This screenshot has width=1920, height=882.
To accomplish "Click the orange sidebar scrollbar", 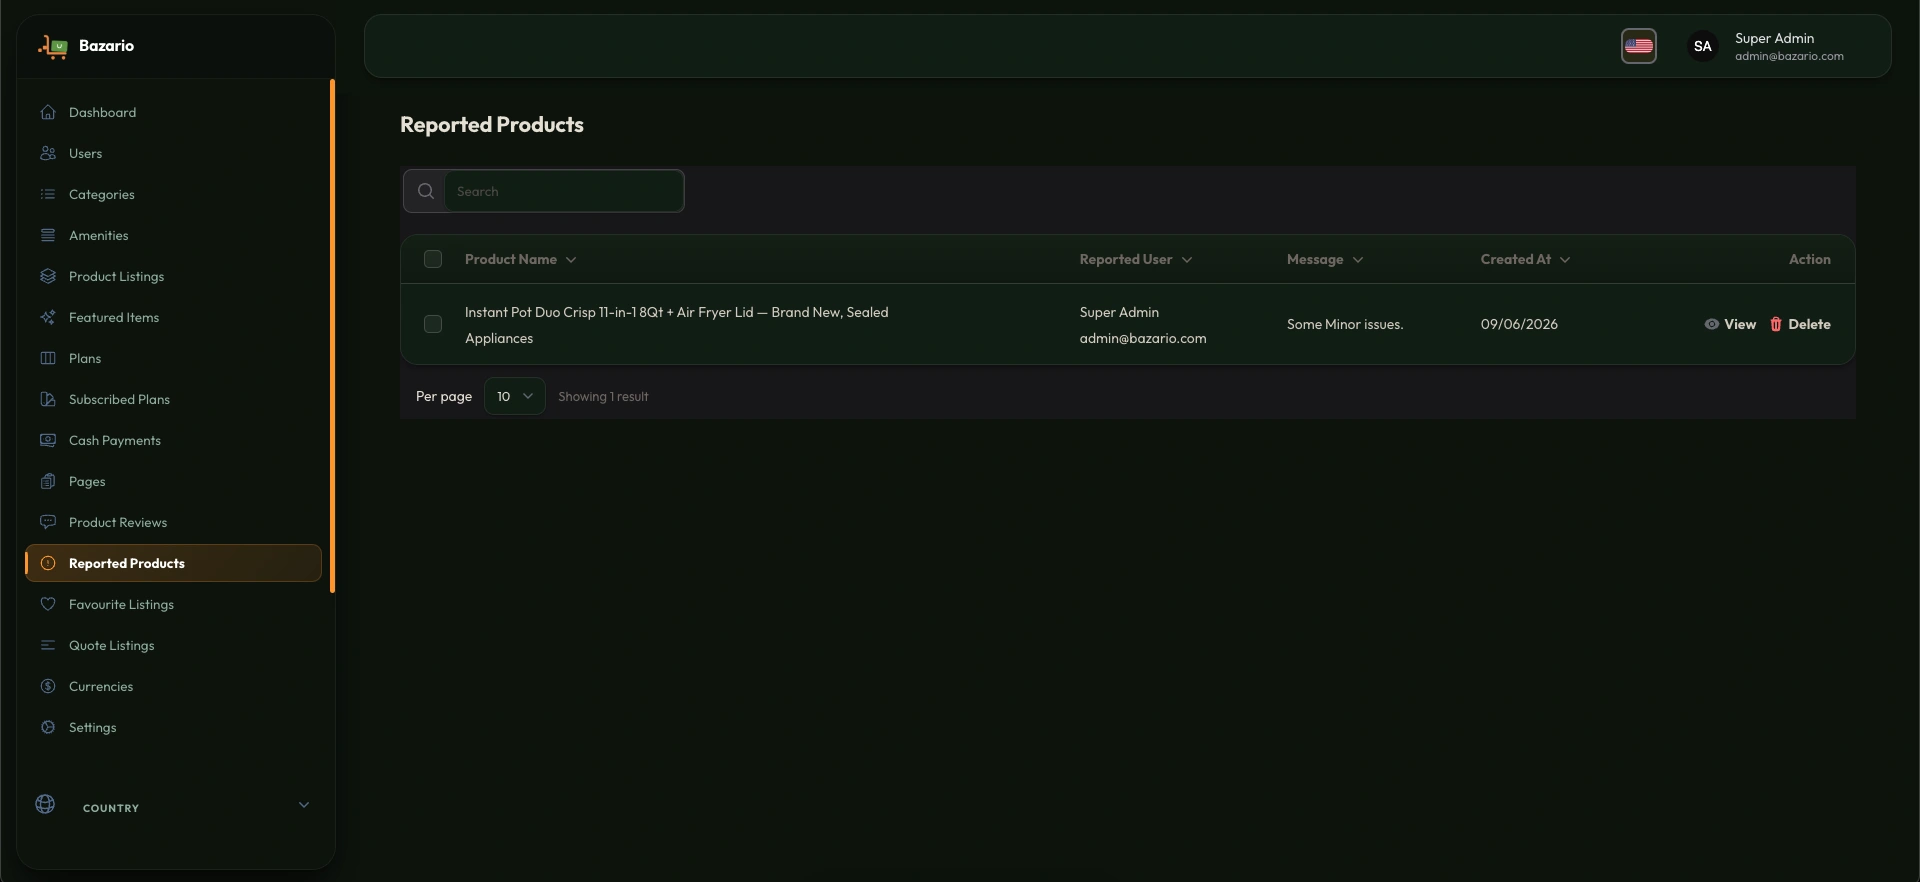I will coord(332,336).
